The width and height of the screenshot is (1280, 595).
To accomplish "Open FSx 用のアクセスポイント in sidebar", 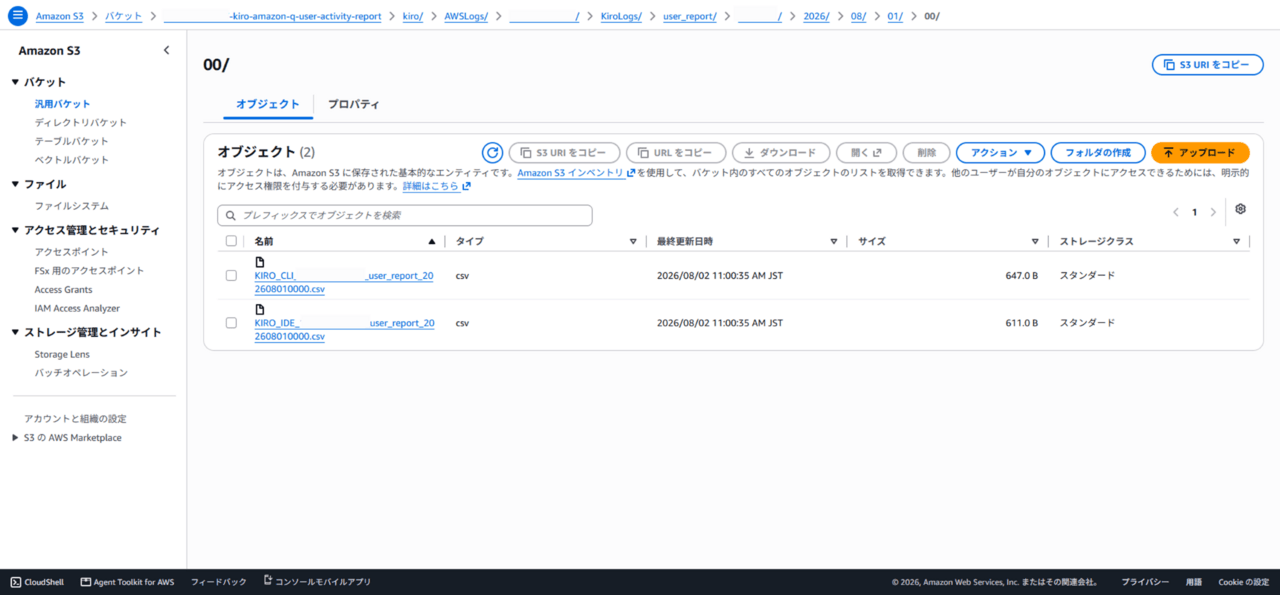I will [x=90, y=271].
